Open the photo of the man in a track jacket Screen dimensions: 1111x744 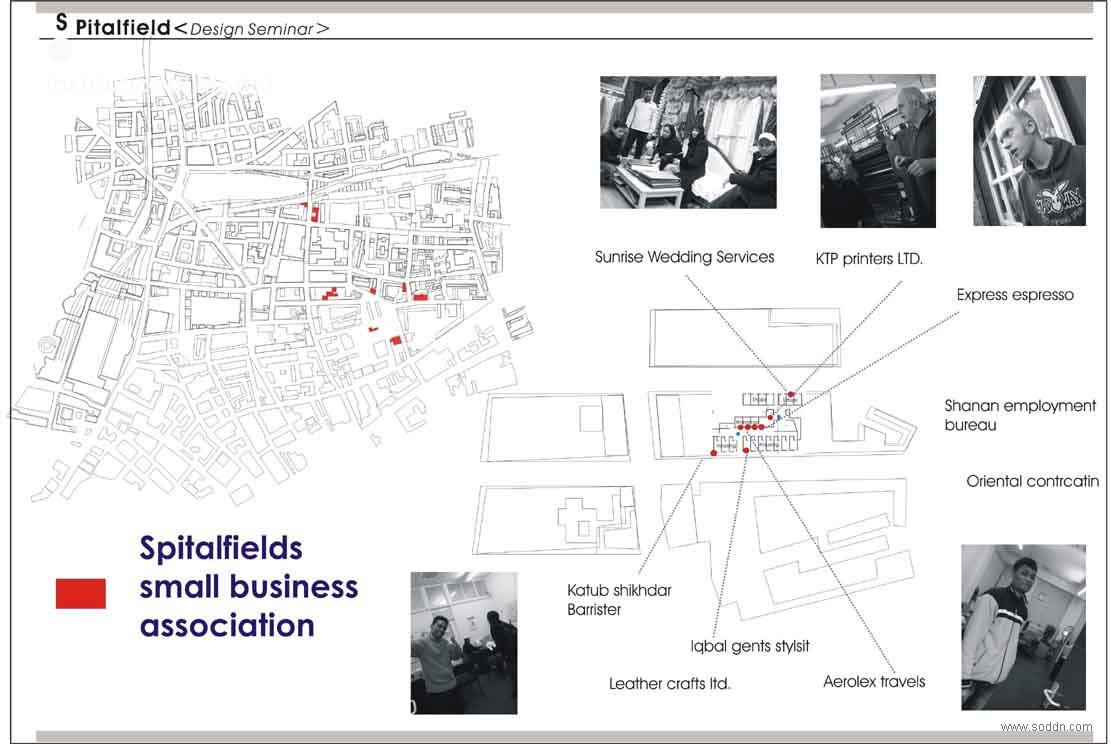coord(1023,627)
